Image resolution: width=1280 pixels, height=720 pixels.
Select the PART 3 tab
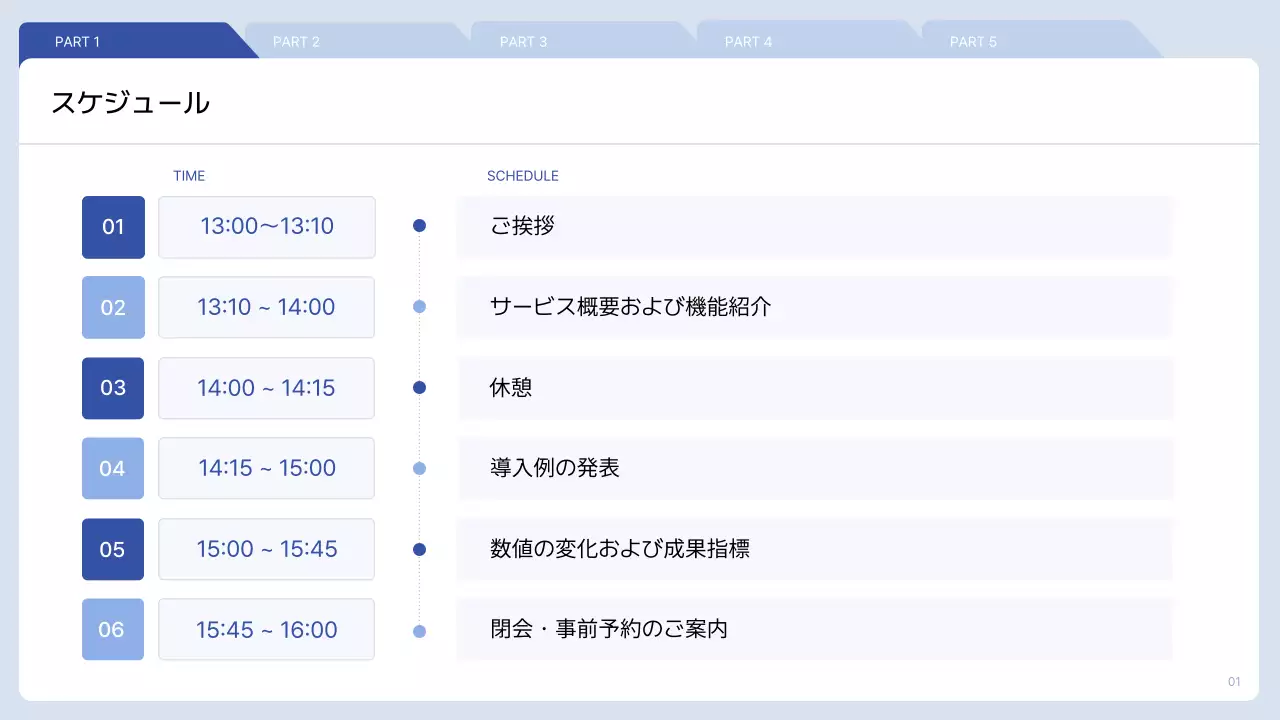(572, 42)
